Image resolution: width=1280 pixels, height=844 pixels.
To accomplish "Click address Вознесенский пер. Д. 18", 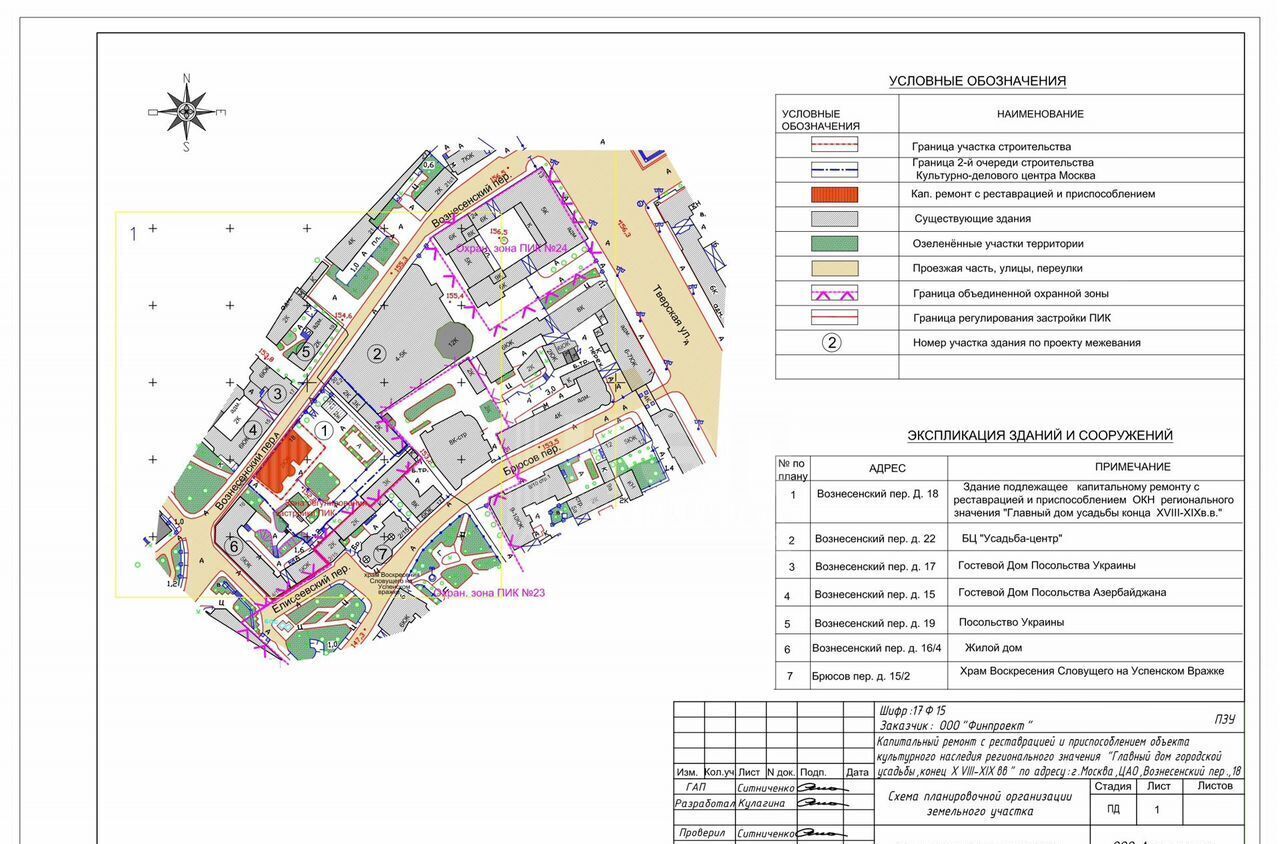I will [877, 494].
